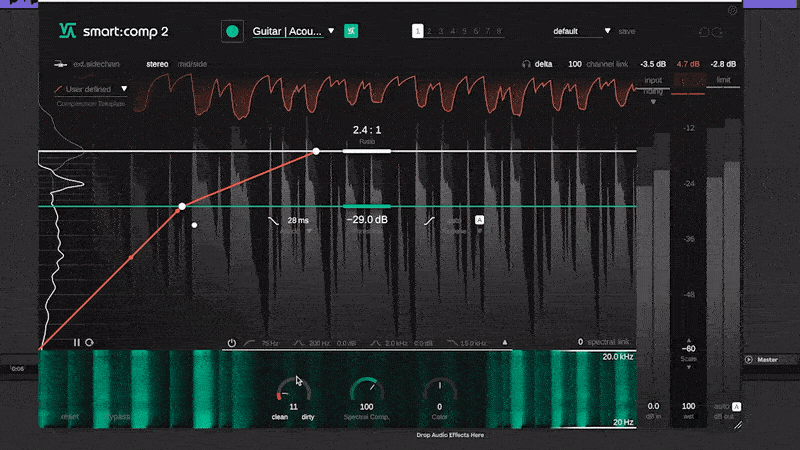Select state slot 8
The width and height of the screenshot is (800, 450).
499,31
